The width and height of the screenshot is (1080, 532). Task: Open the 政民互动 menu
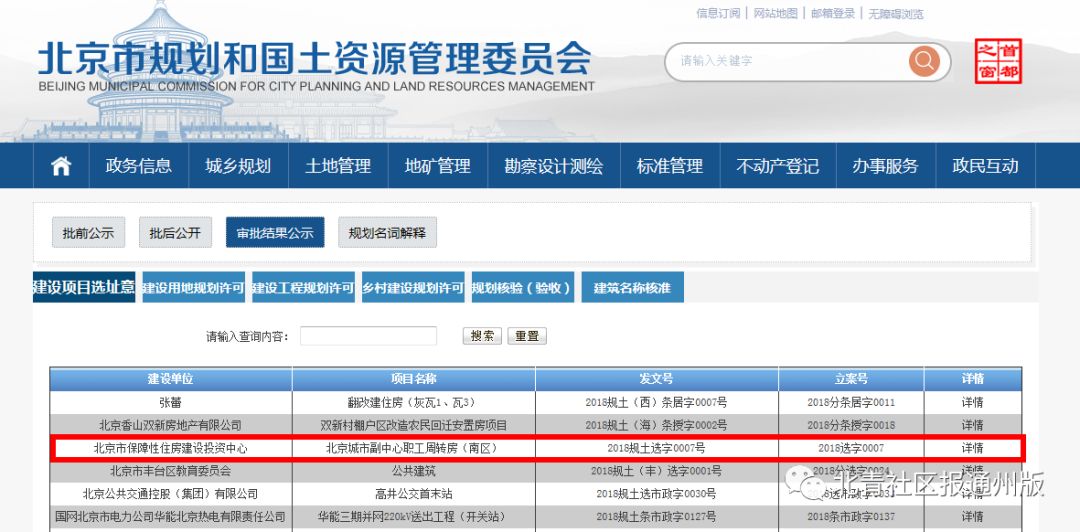pyautogui.click(x=985, y=166)
